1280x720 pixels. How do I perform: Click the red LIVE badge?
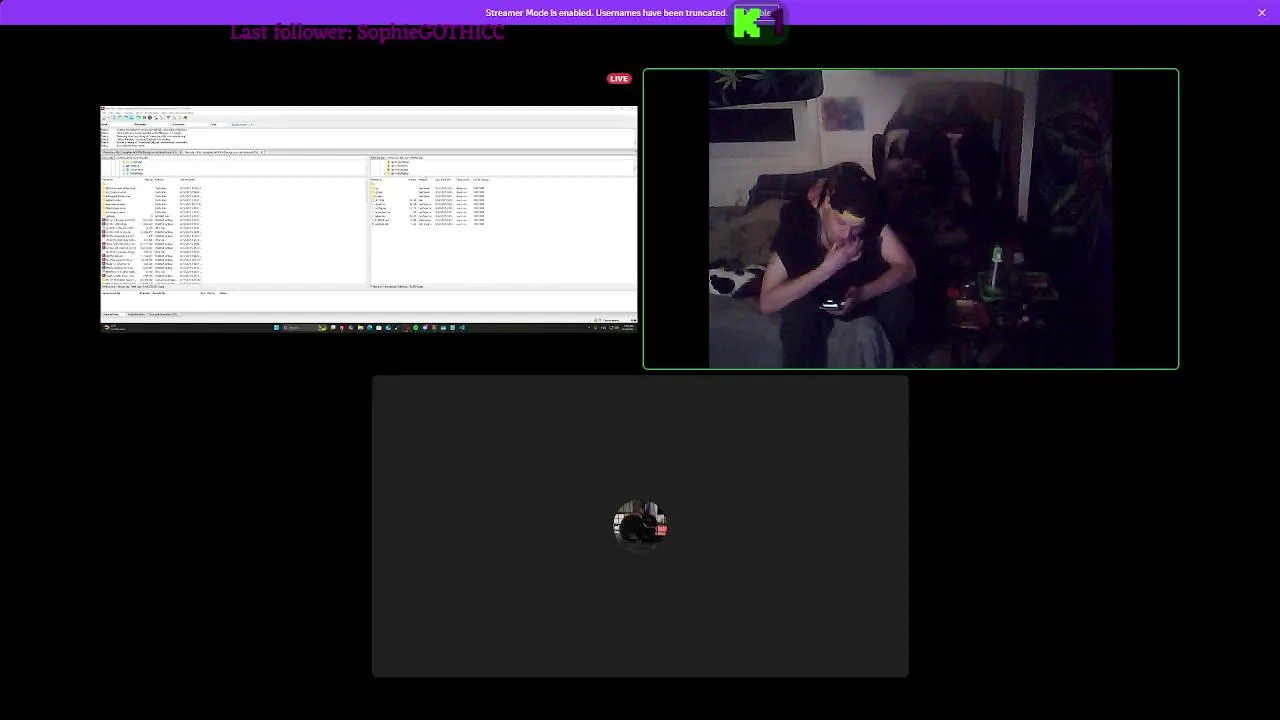click(x=619, y=79)
